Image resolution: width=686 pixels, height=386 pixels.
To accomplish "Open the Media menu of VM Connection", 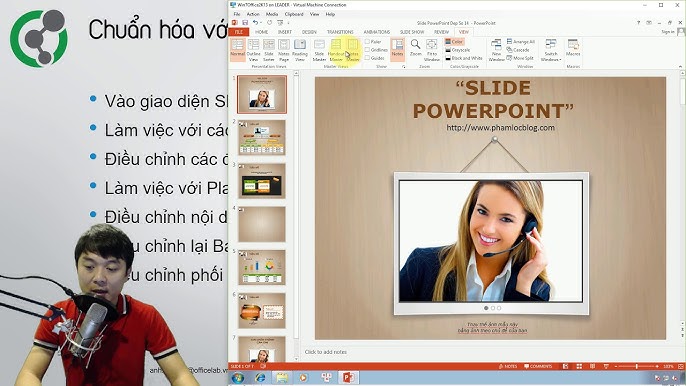I will [272, 14].
